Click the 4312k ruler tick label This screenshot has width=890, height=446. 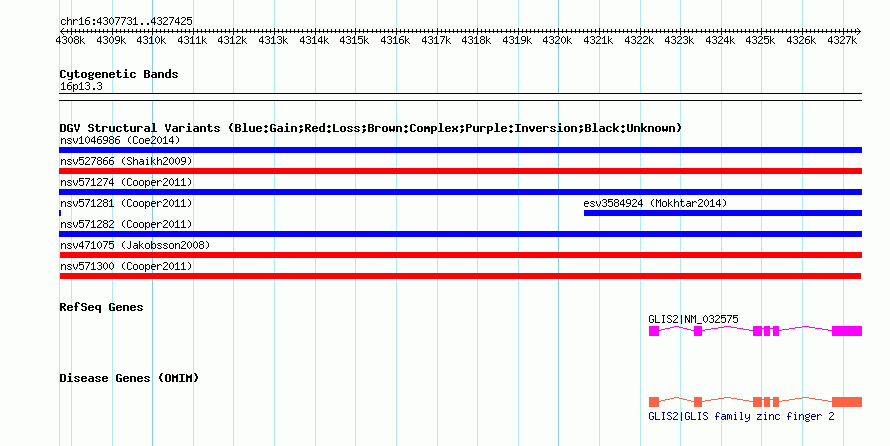(x=232, y=40)
